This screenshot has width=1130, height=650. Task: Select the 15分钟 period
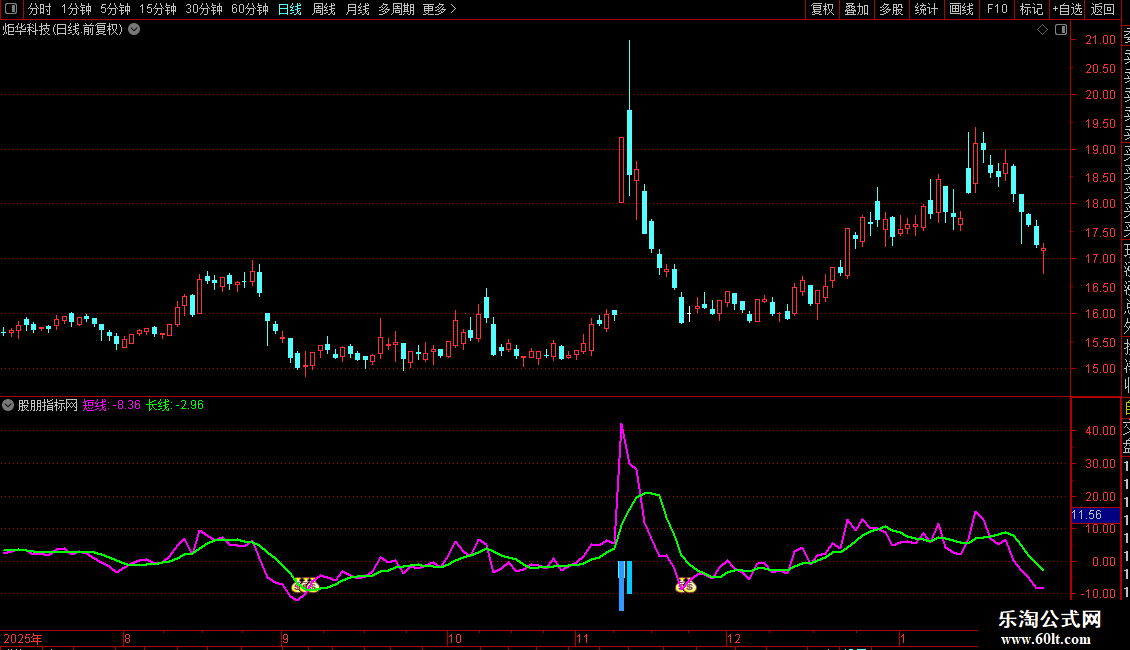coord(157,9)
